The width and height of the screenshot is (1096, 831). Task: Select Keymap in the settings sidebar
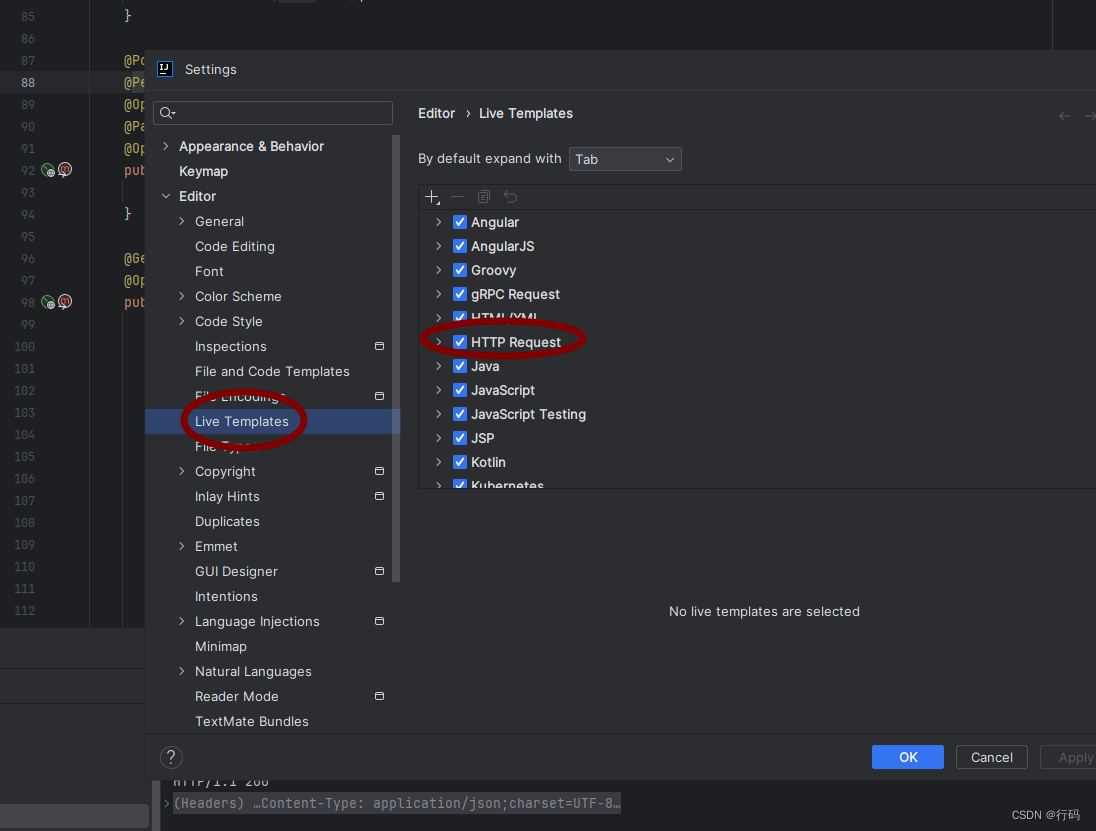205,171
